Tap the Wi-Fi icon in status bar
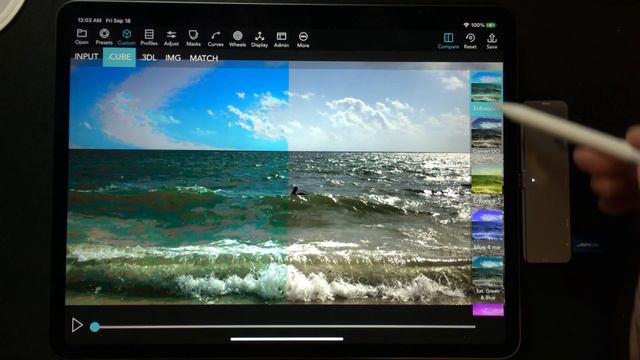The height and width of the screenshot is (360, 640). pos(466,25)
